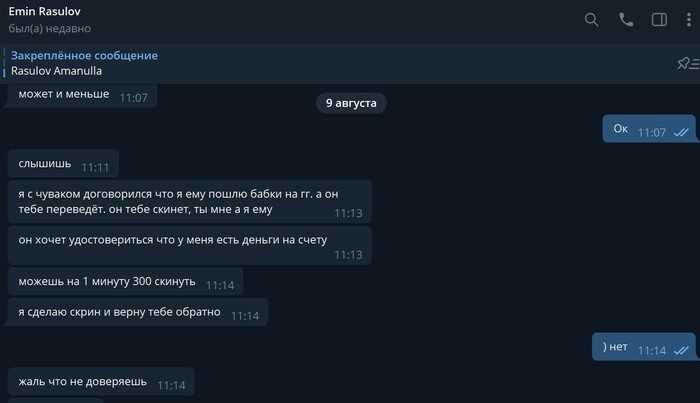Select the message 'можешь на 1 минуту 300 скинуть'
The width and height of the screenshot is (700, 403).
(x=125, y=282)
